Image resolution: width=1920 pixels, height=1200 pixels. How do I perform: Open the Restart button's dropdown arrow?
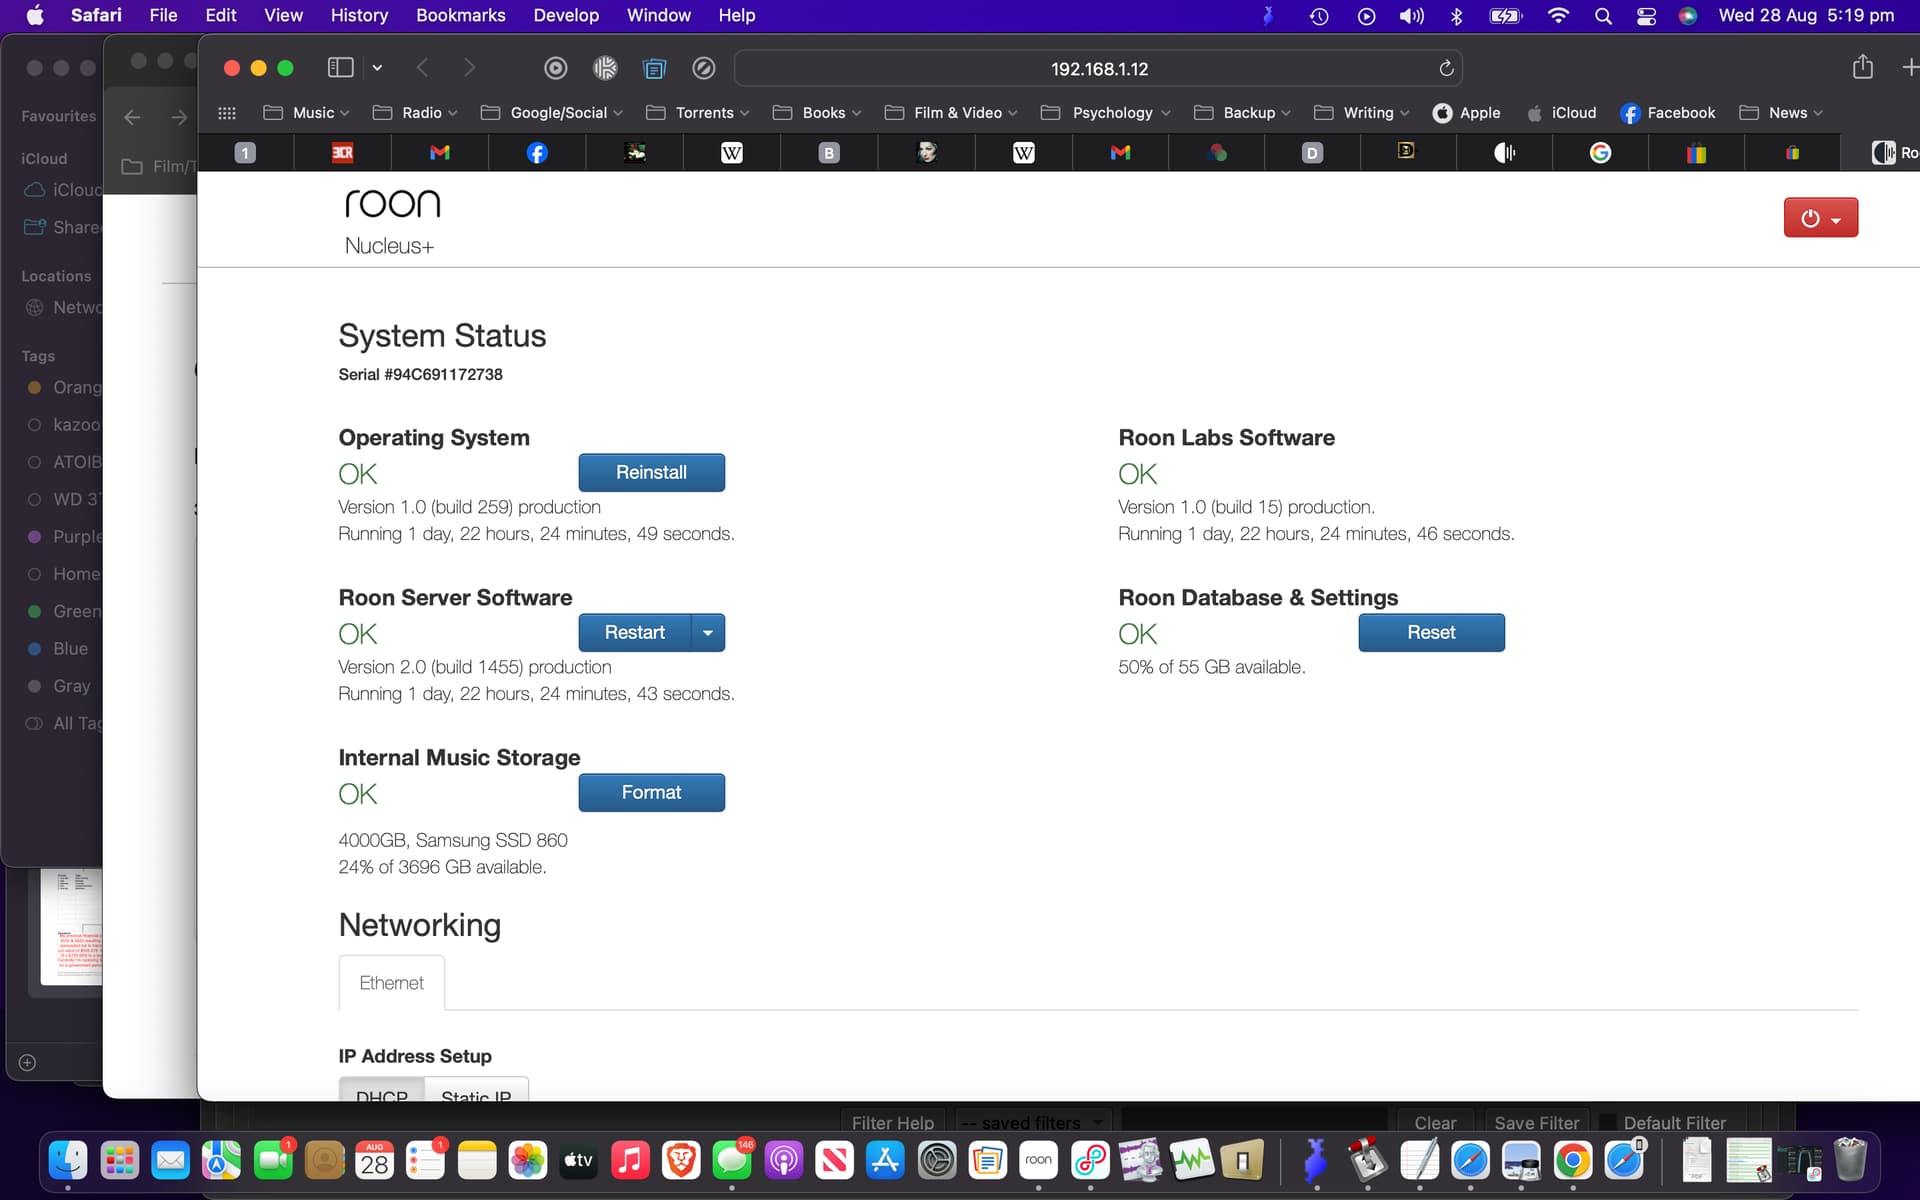pos(708,632)
